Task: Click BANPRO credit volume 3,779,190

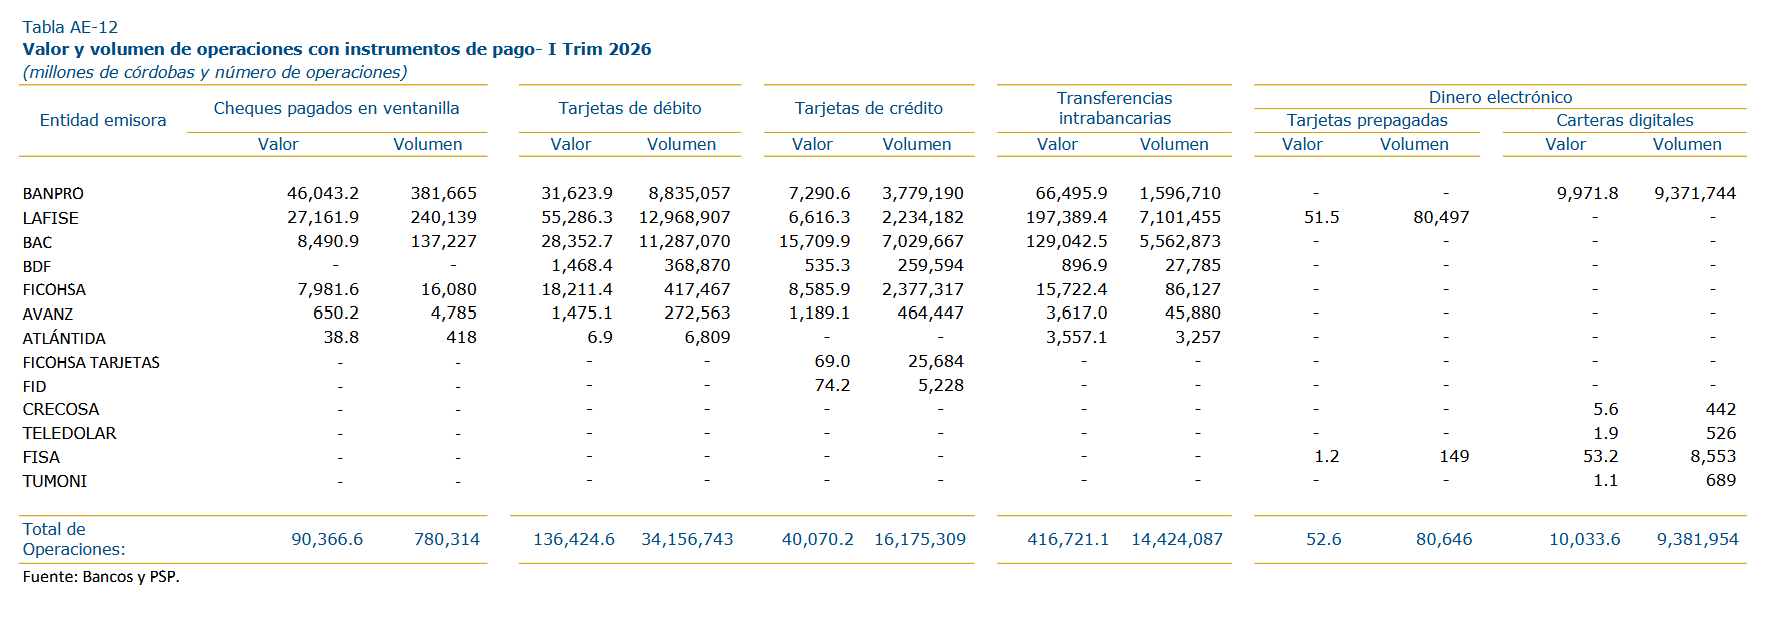Action: coord(922,193)
